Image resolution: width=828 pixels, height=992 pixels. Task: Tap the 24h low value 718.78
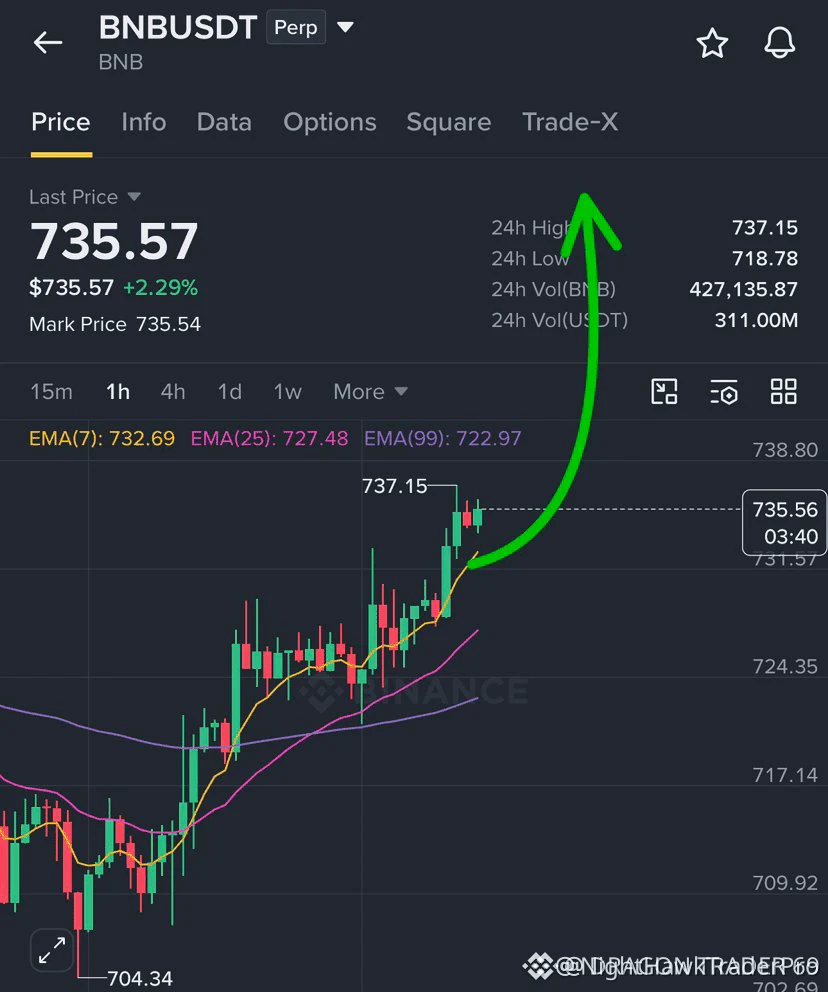point(765,258)
